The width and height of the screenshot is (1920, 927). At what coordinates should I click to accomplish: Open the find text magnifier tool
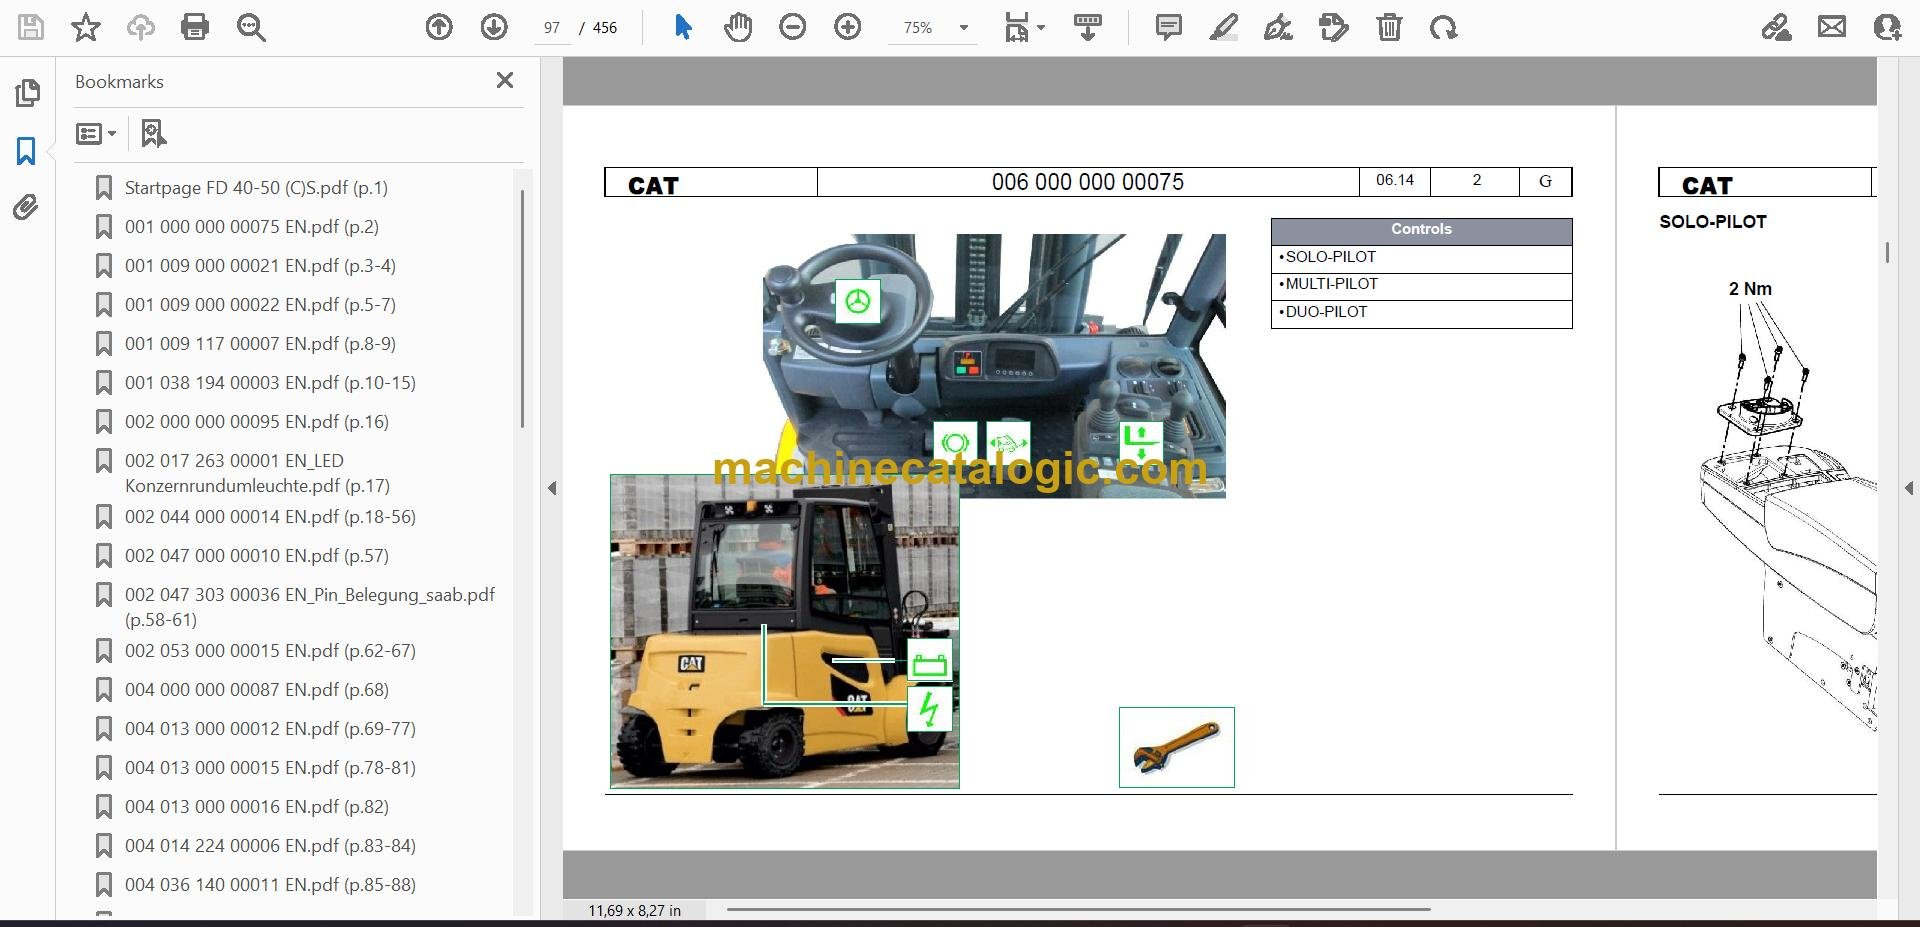pyautogui.click(x=251, y=27)
